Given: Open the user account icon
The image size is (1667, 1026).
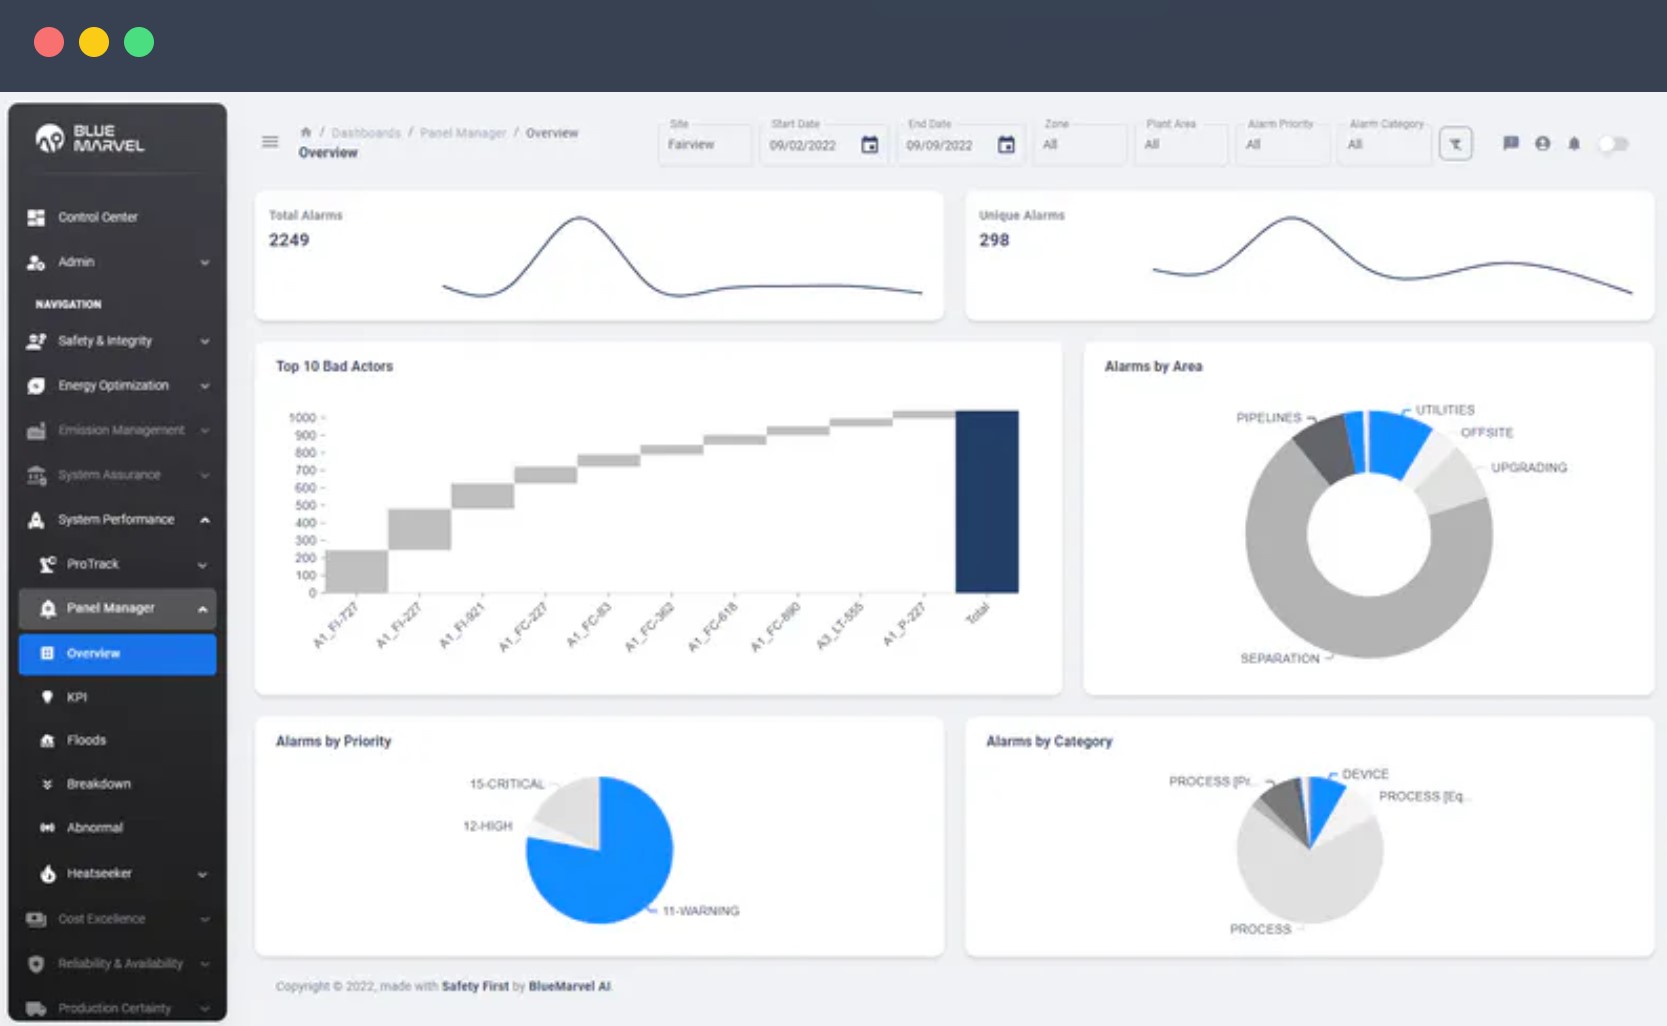Looking at the screenshot, I should pyautogui.click(x=1542, y=144).
